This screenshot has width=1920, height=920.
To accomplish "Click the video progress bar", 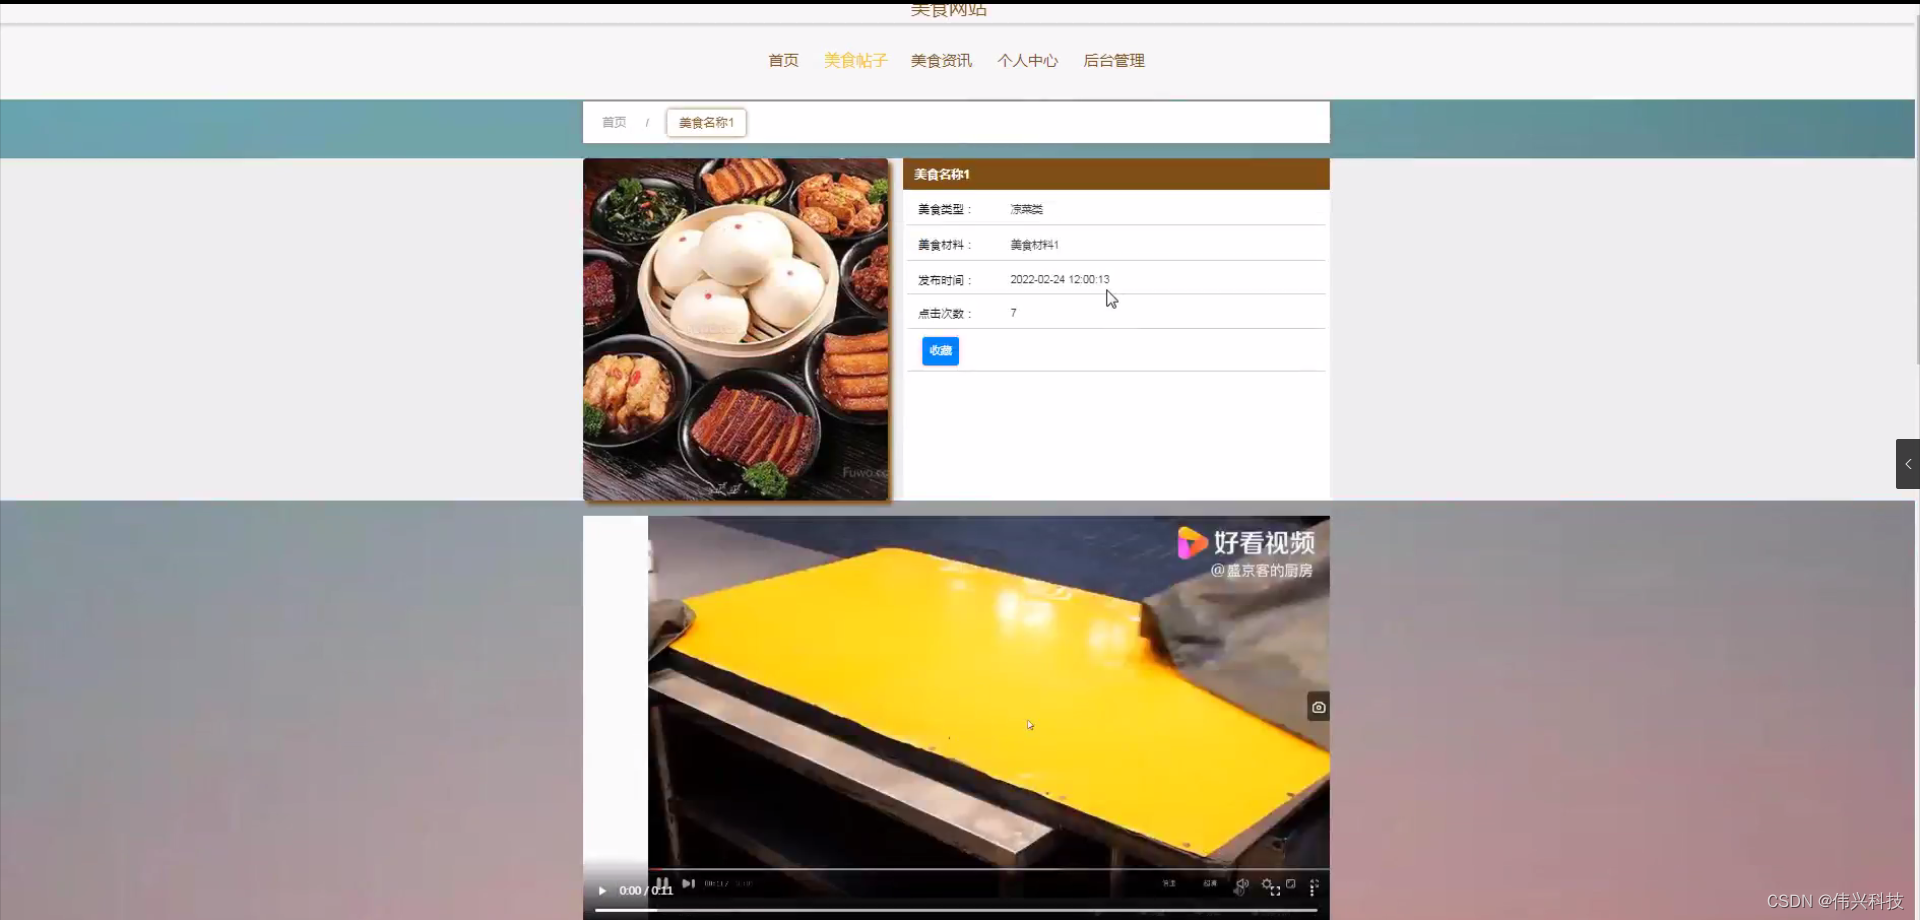I will 955,910.
